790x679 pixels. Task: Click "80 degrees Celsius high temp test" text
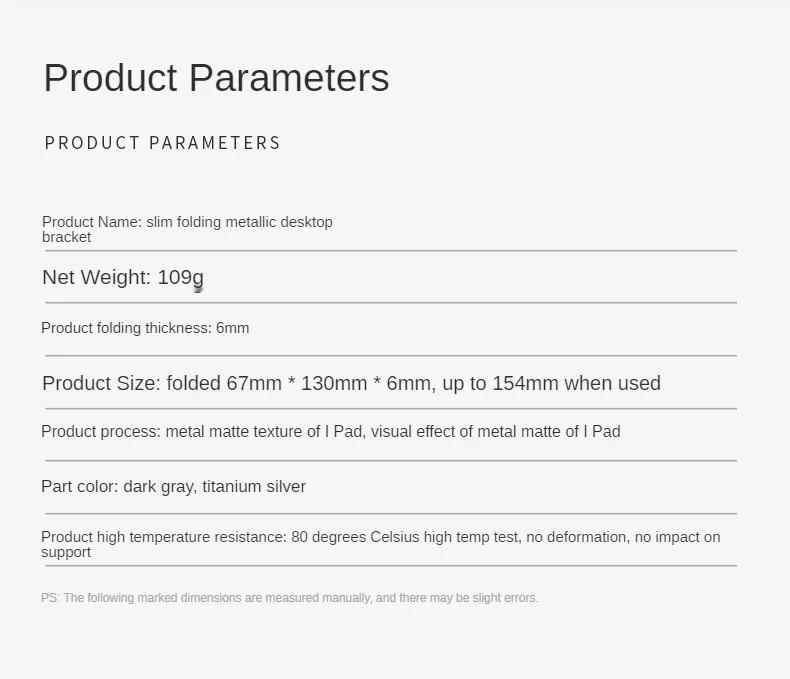[405, 537]
